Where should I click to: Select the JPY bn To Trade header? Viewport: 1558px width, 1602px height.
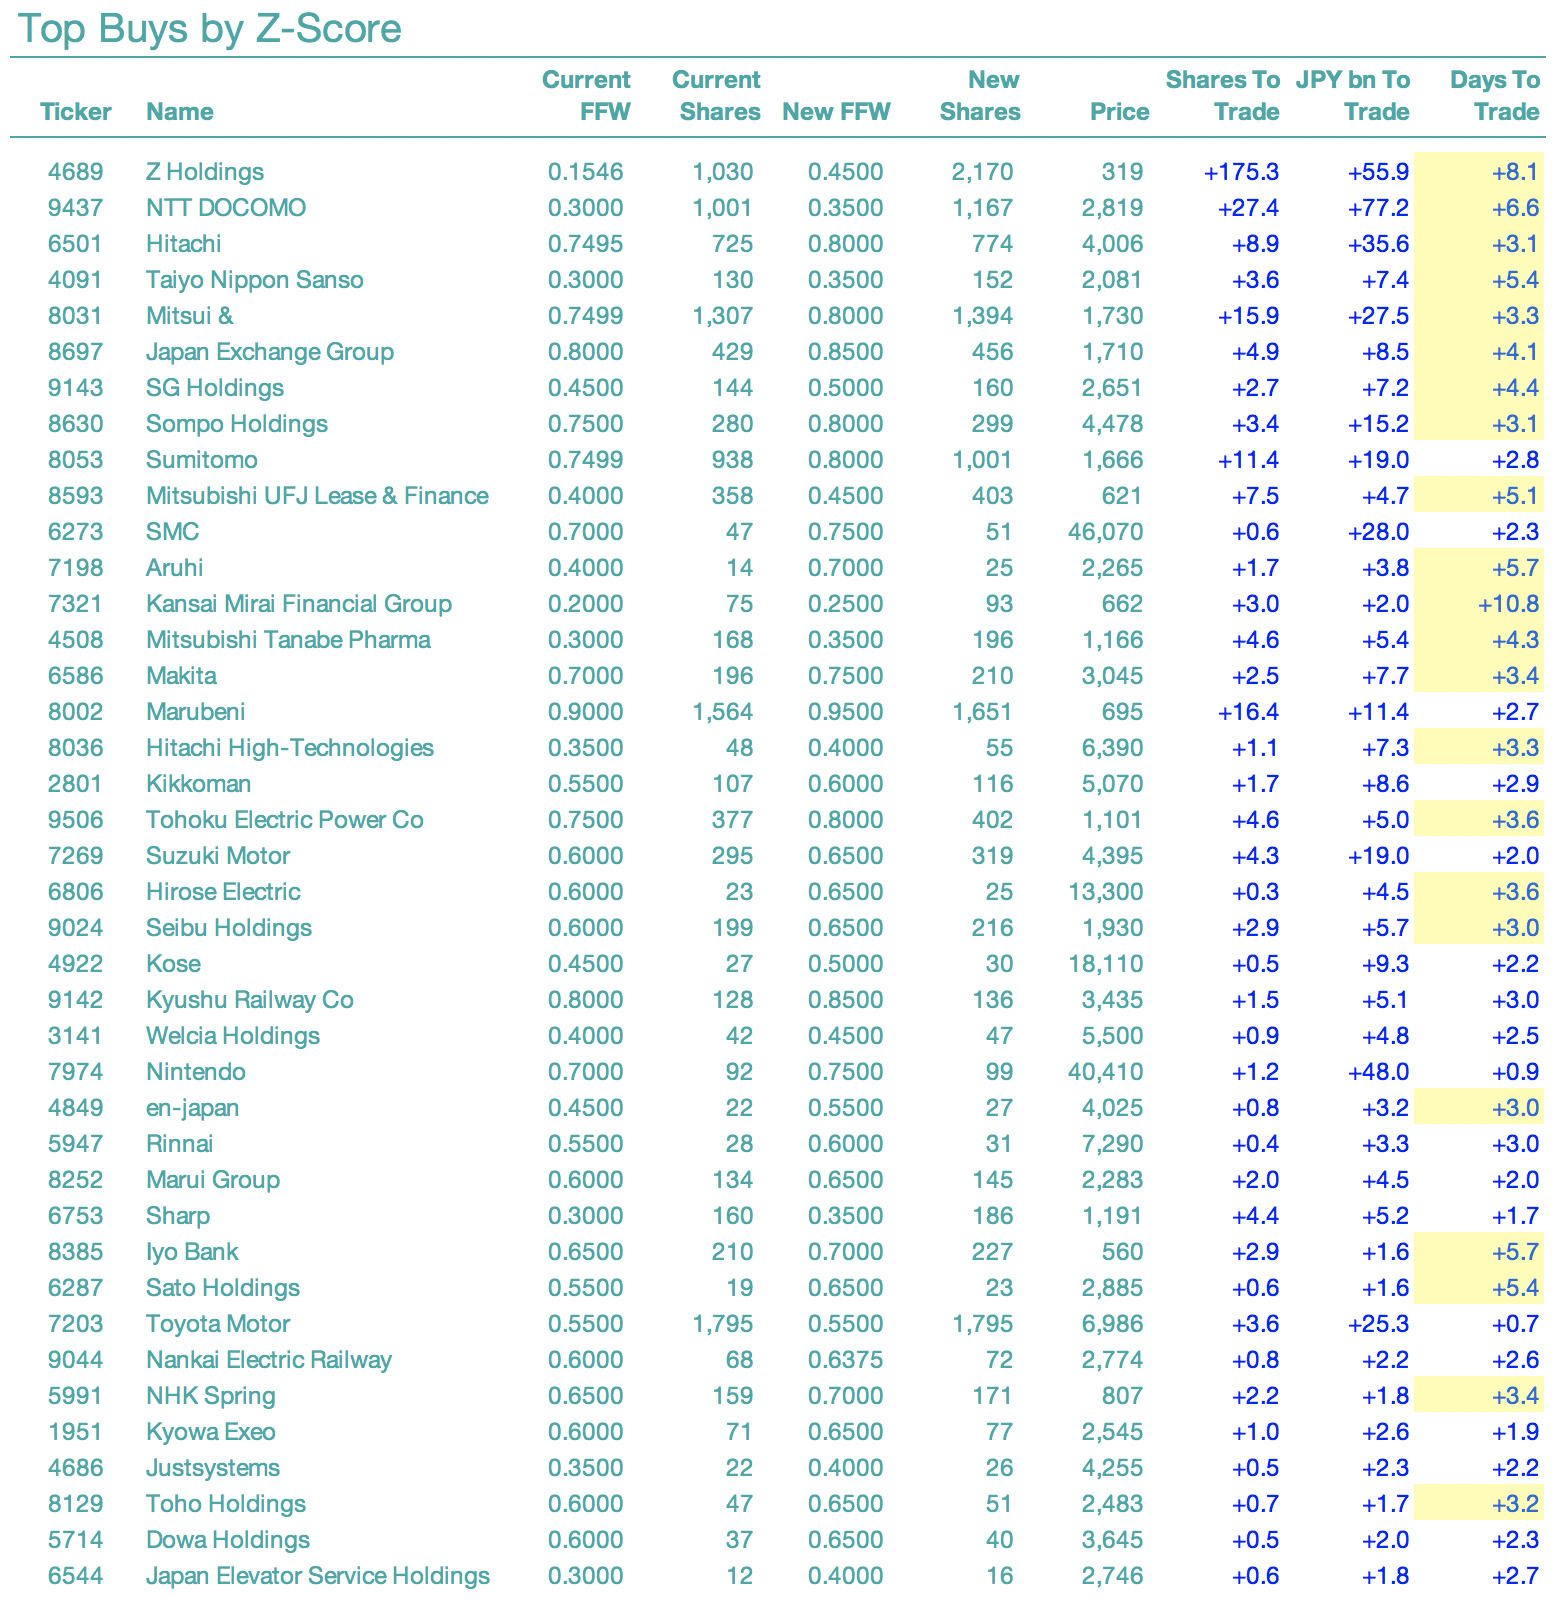click(x=1353, y=95)
